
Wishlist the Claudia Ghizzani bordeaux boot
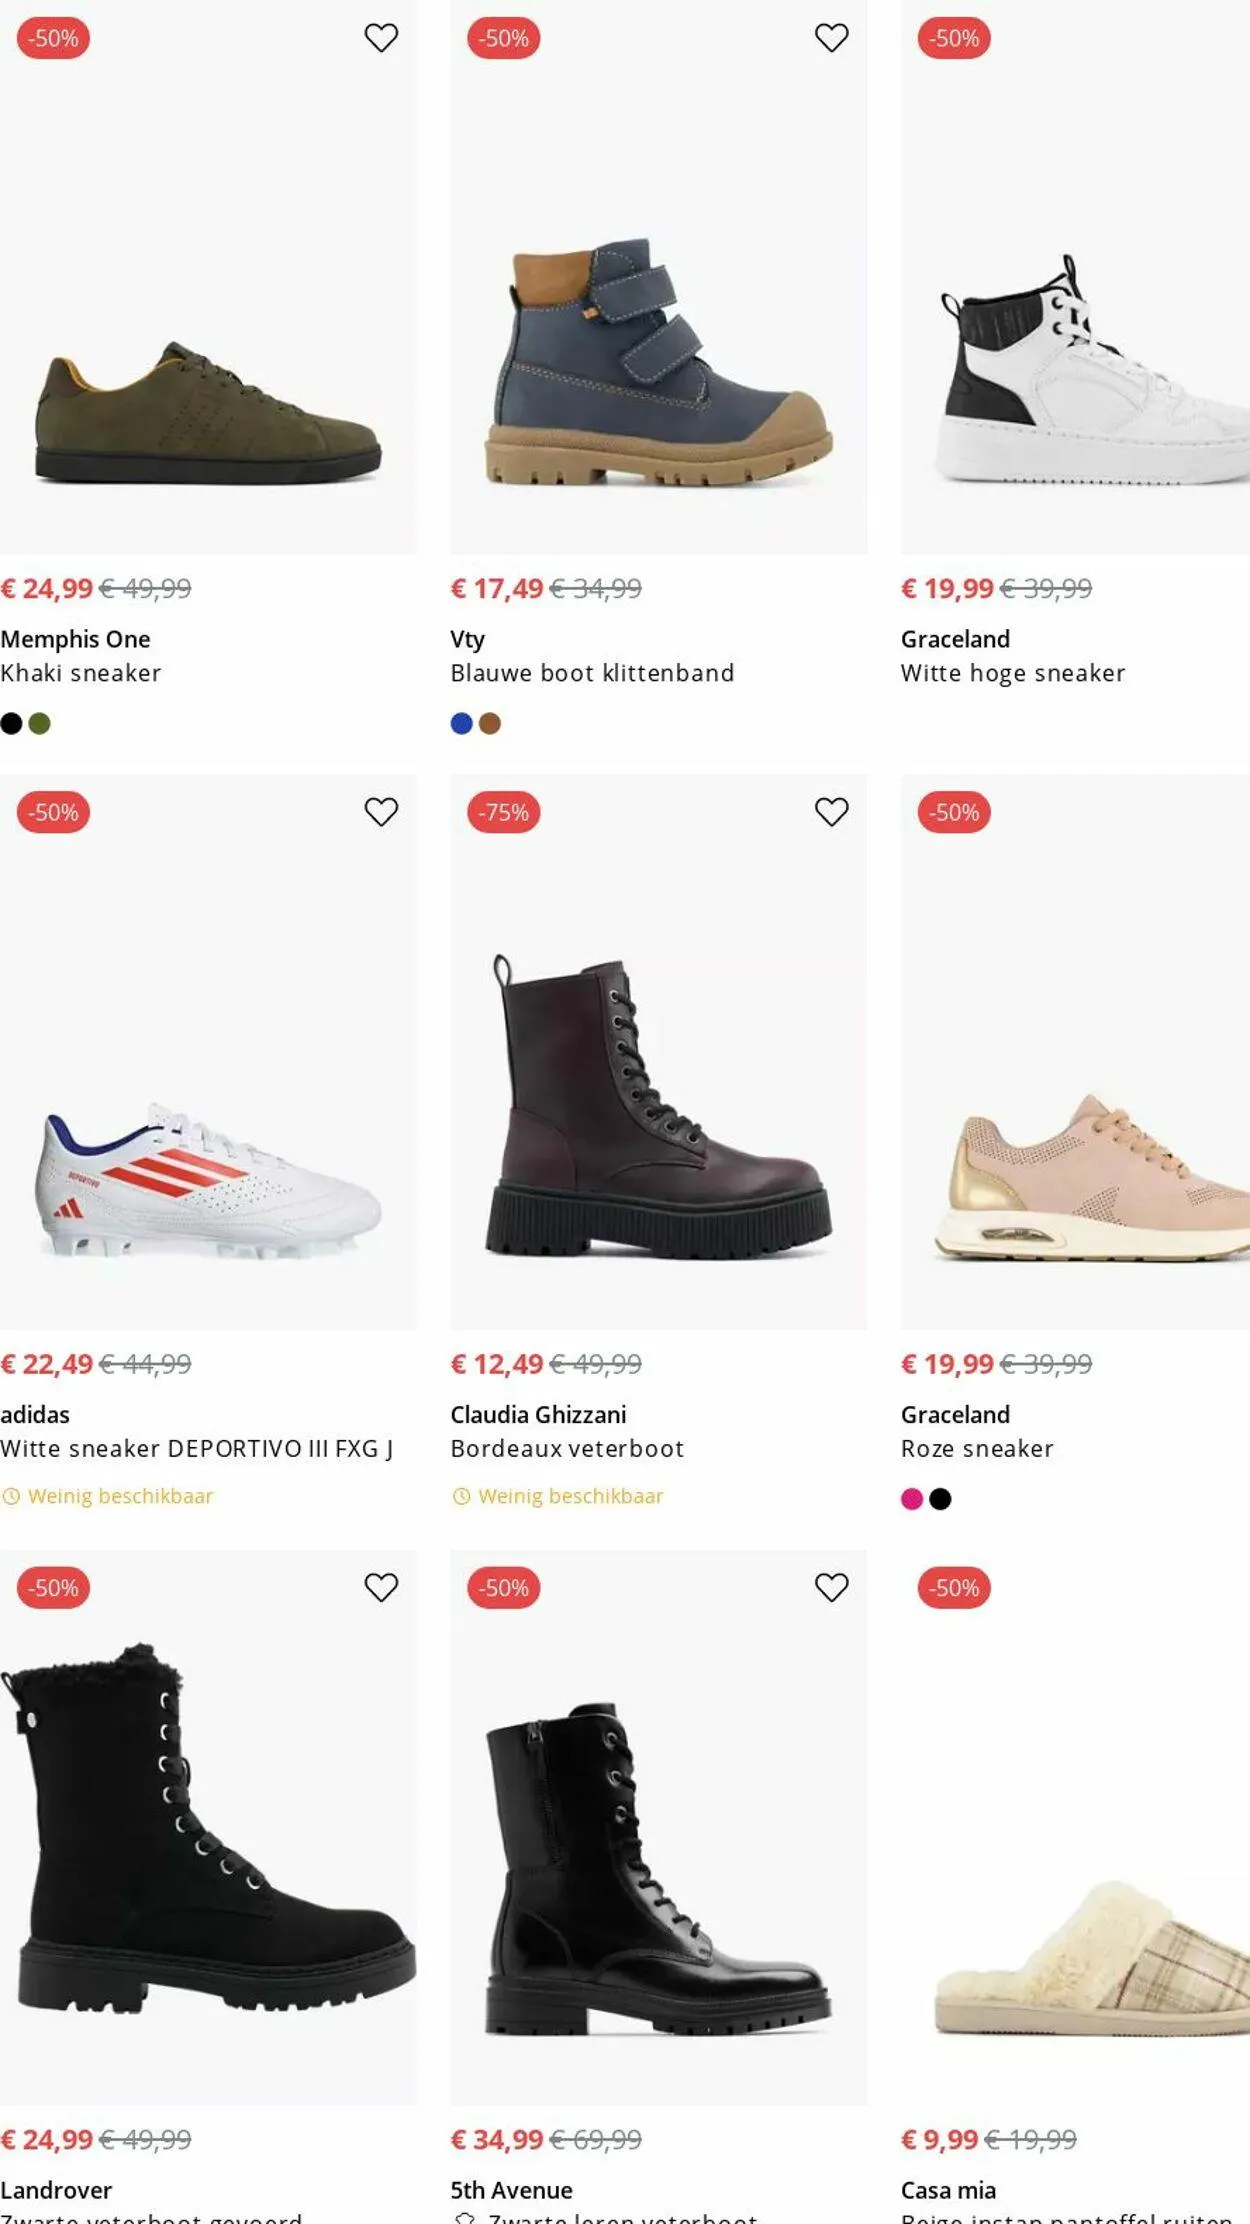coord(831,812)
